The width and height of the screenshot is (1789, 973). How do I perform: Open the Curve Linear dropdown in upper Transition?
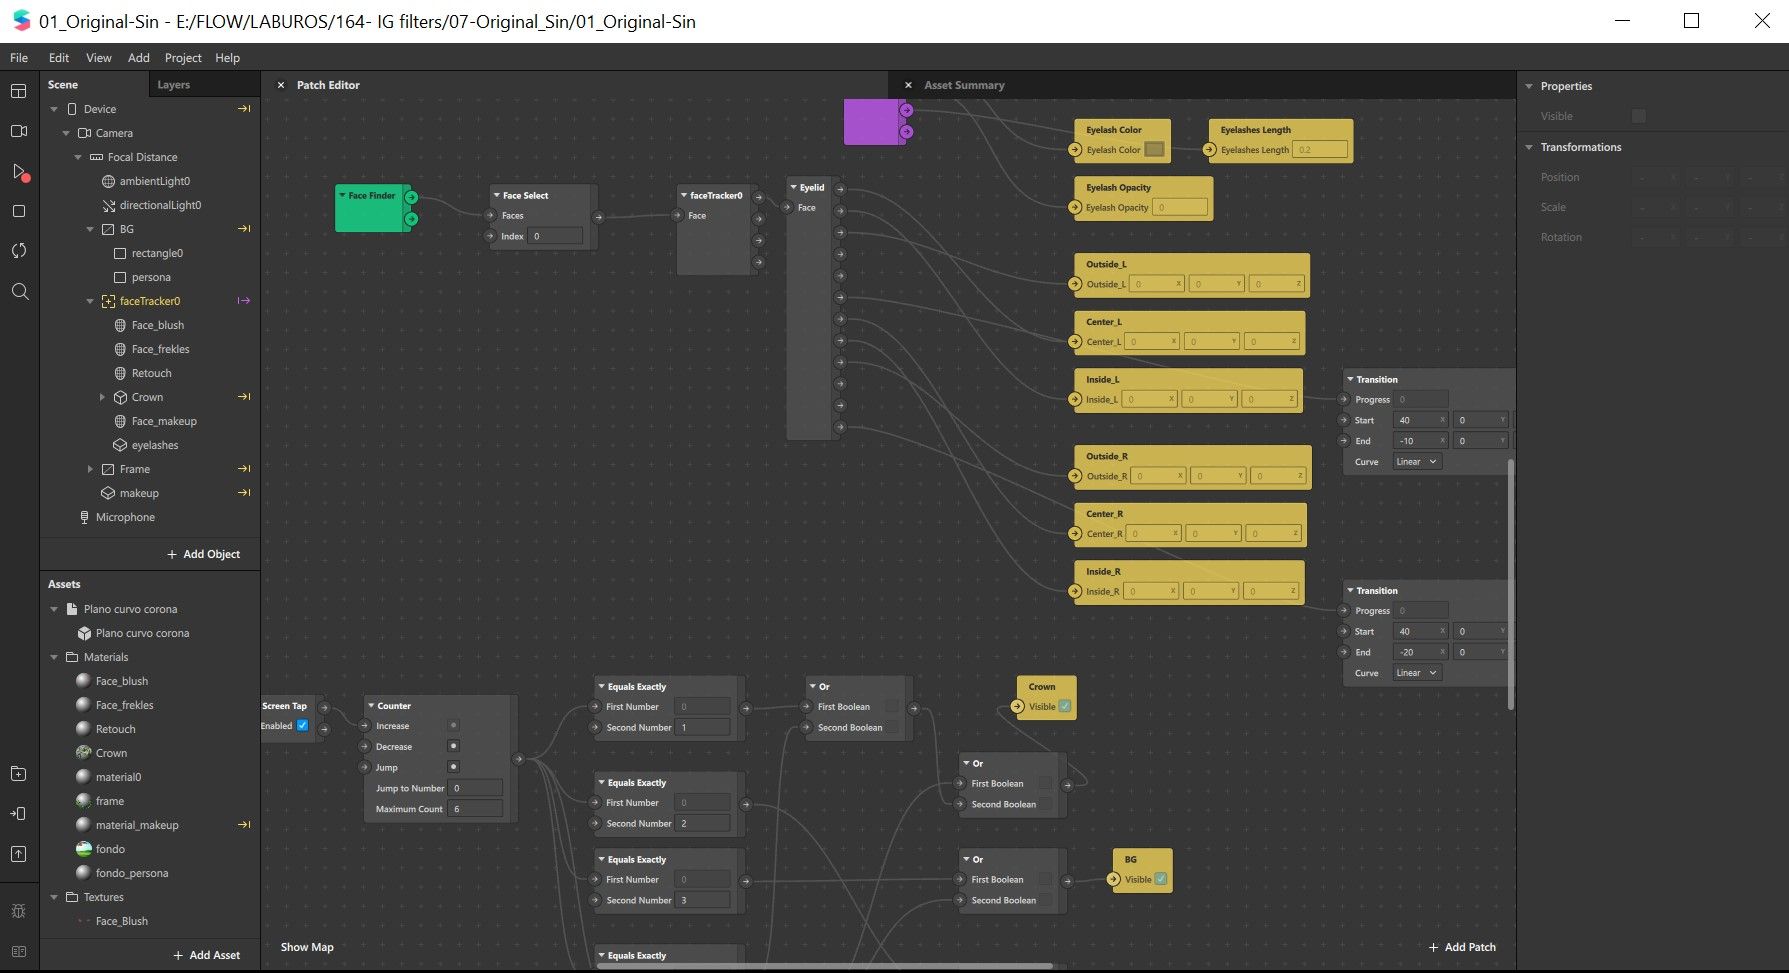pyautogui.click(x=1417, y=462)
